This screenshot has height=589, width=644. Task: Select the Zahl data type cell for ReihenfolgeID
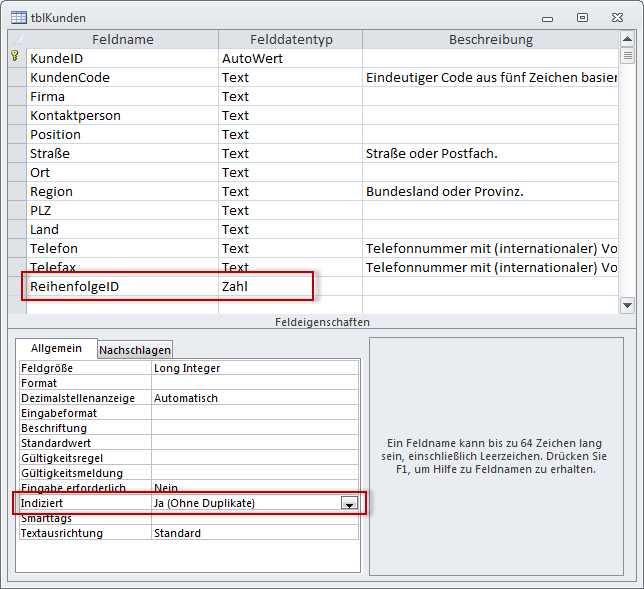click(x=289, y=287)
